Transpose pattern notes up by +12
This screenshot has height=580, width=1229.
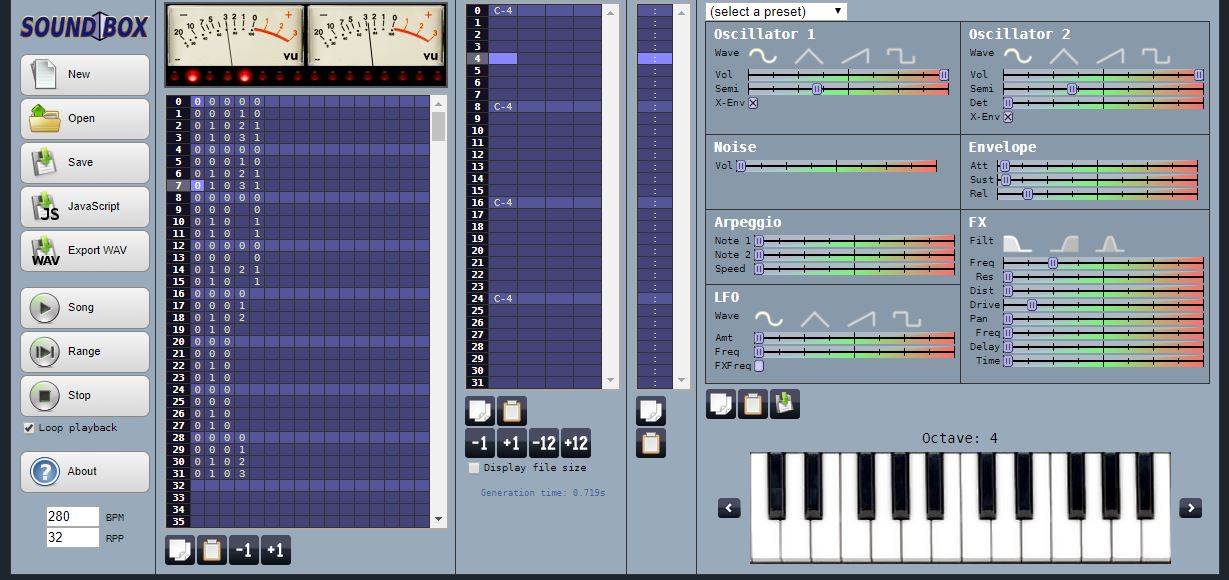(x=576, y=443)
